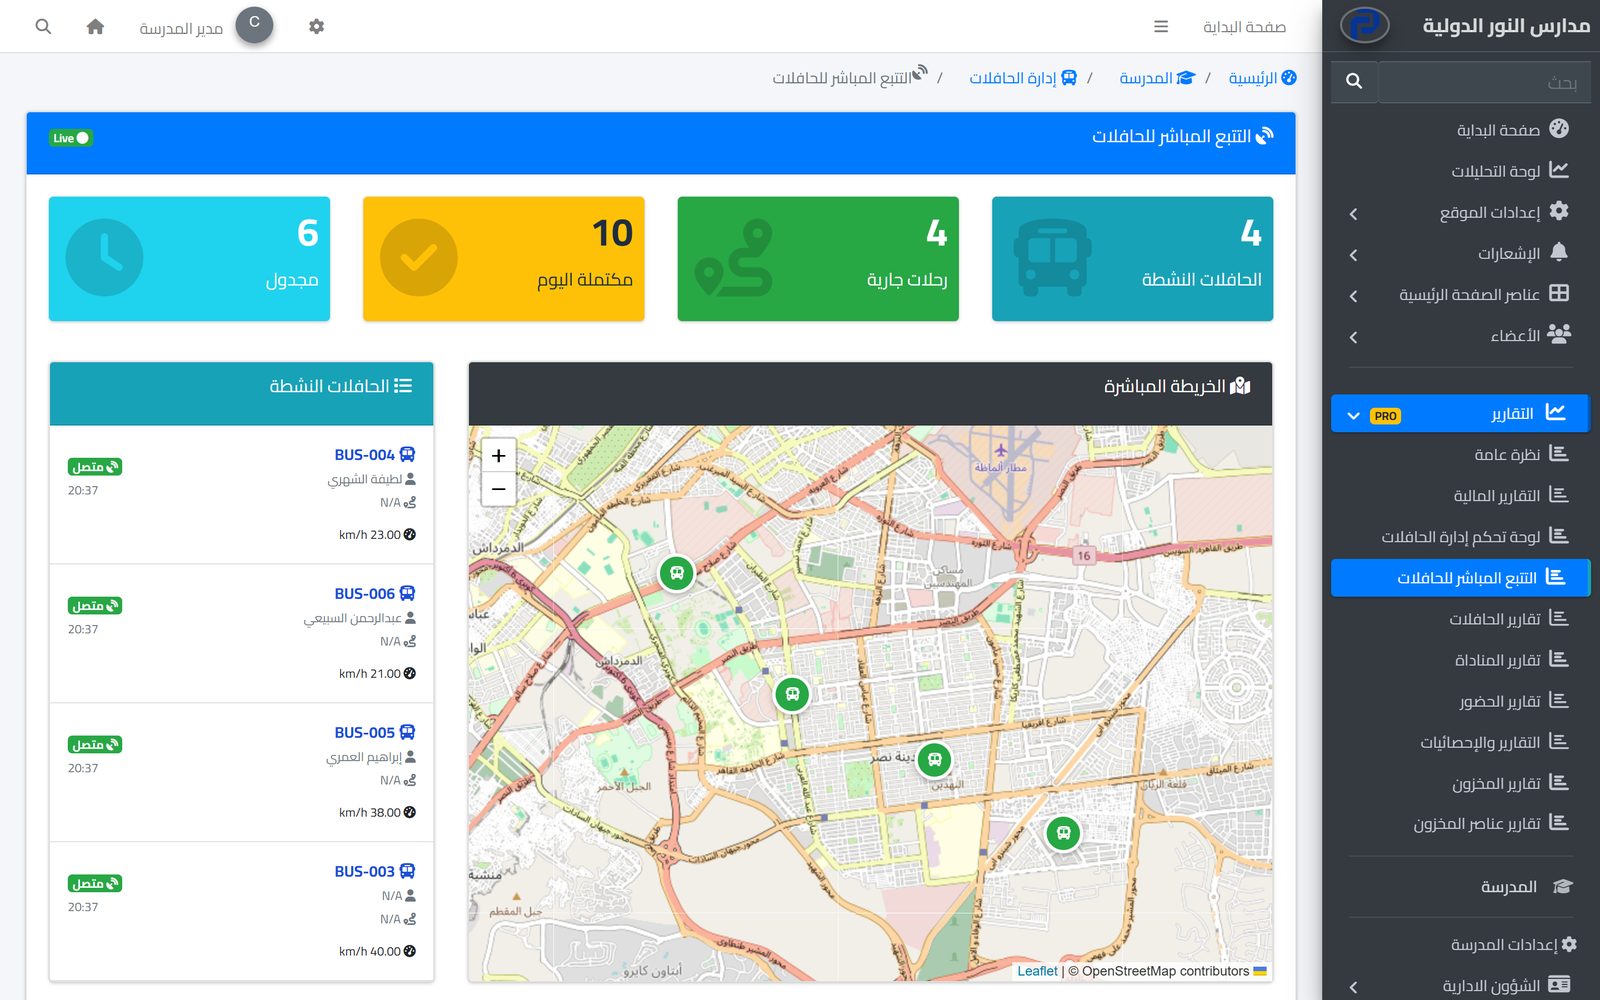This screenshot has height=1000, width=1600.
Task: Open التقارير المالية menu item
Action: [x=1460, y=495]
